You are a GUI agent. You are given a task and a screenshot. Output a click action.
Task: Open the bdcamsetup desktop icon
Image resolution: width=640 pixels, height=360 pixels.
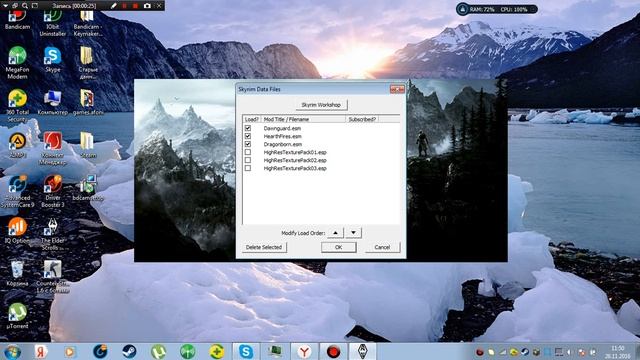[87, 188]
